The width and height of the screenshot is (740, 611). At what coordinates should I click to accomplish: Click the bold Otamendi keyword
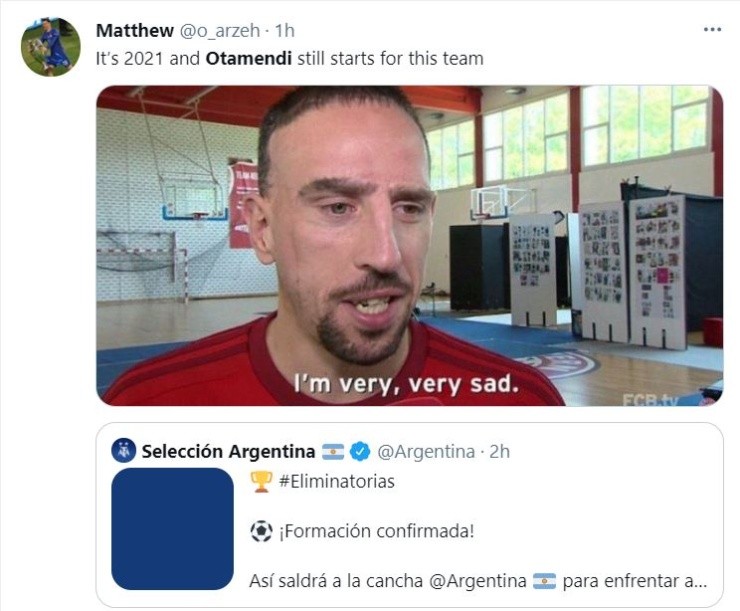click(x=249, y=59)
